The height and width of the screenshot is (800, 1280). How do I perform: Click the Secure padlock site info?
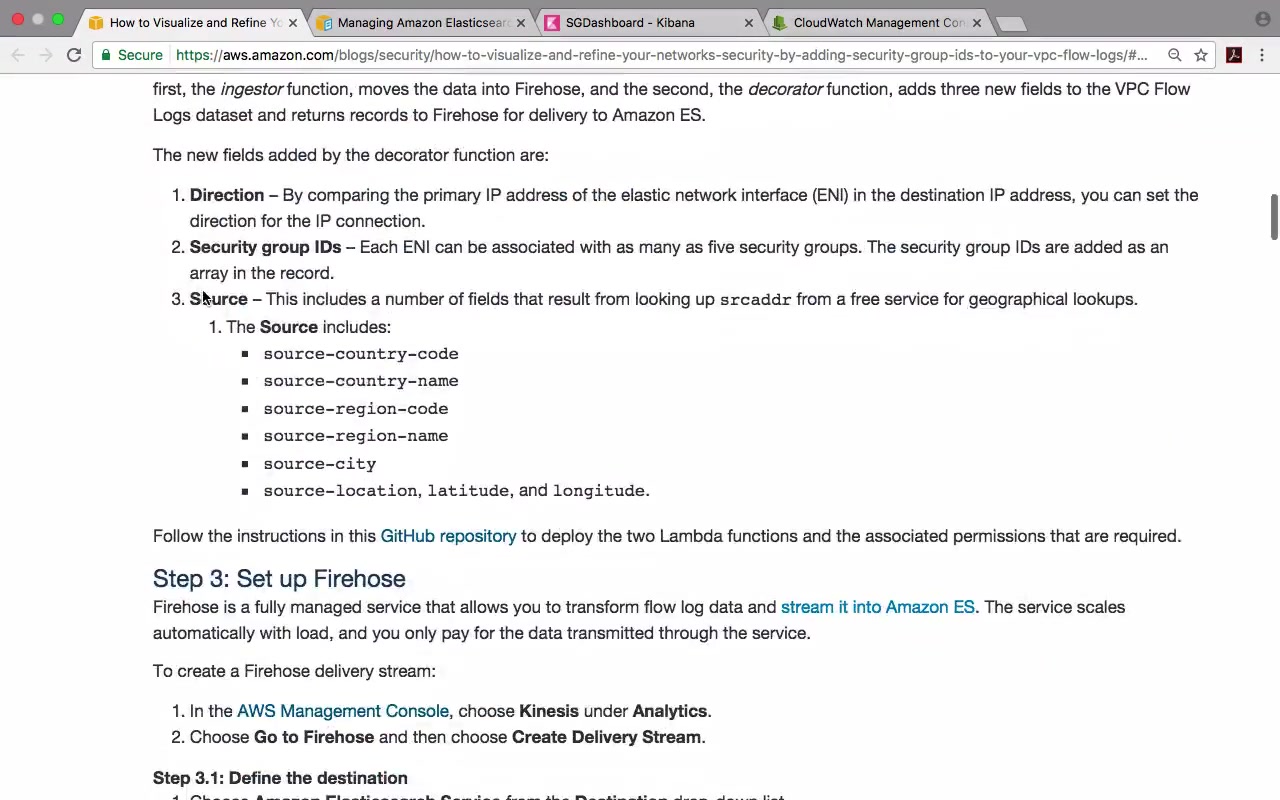132,55
